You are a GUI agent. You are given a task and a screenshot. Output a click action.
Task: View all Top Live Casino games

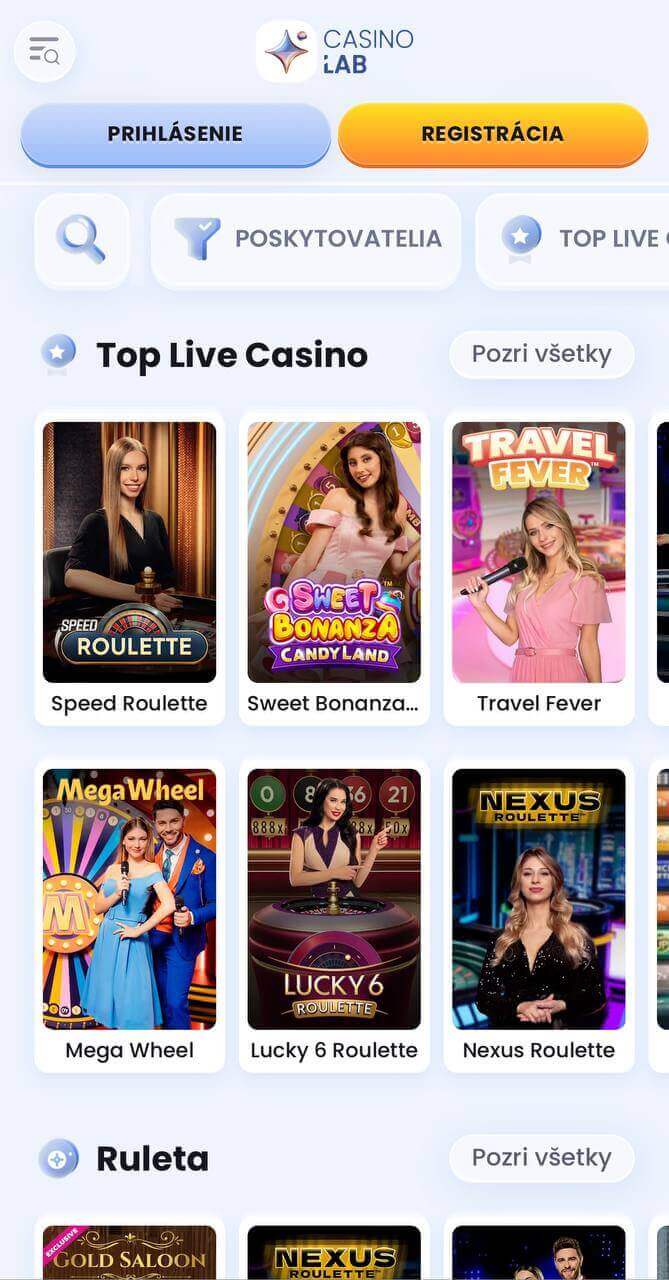(x=542, y=354)
